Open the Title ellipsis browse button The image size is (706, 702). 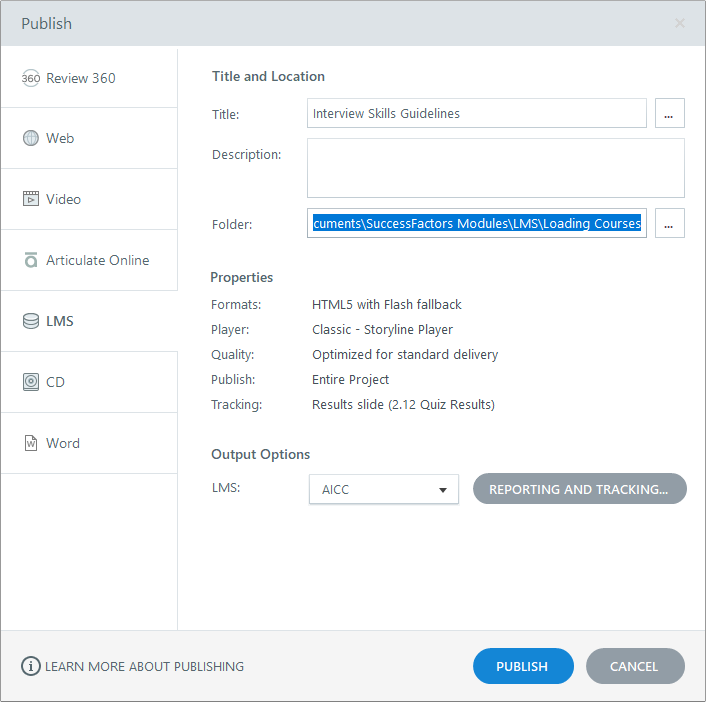tap(669, 114)
